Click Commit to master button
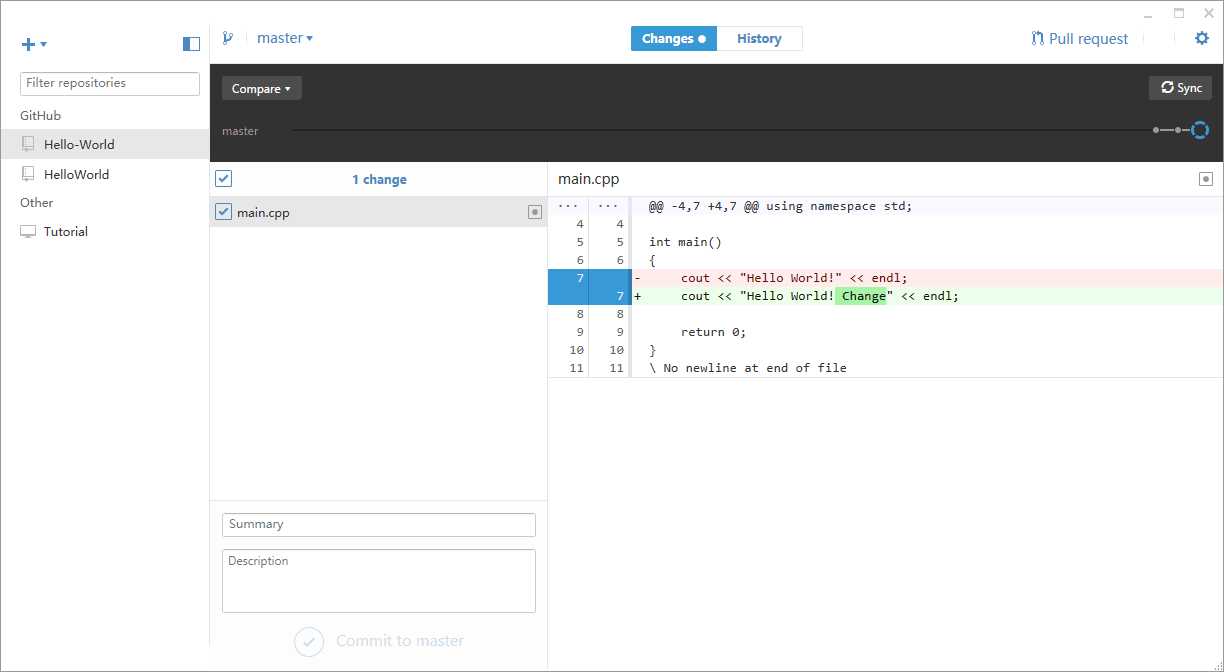This screenshot has height=672, width=1224. (379, 641)
